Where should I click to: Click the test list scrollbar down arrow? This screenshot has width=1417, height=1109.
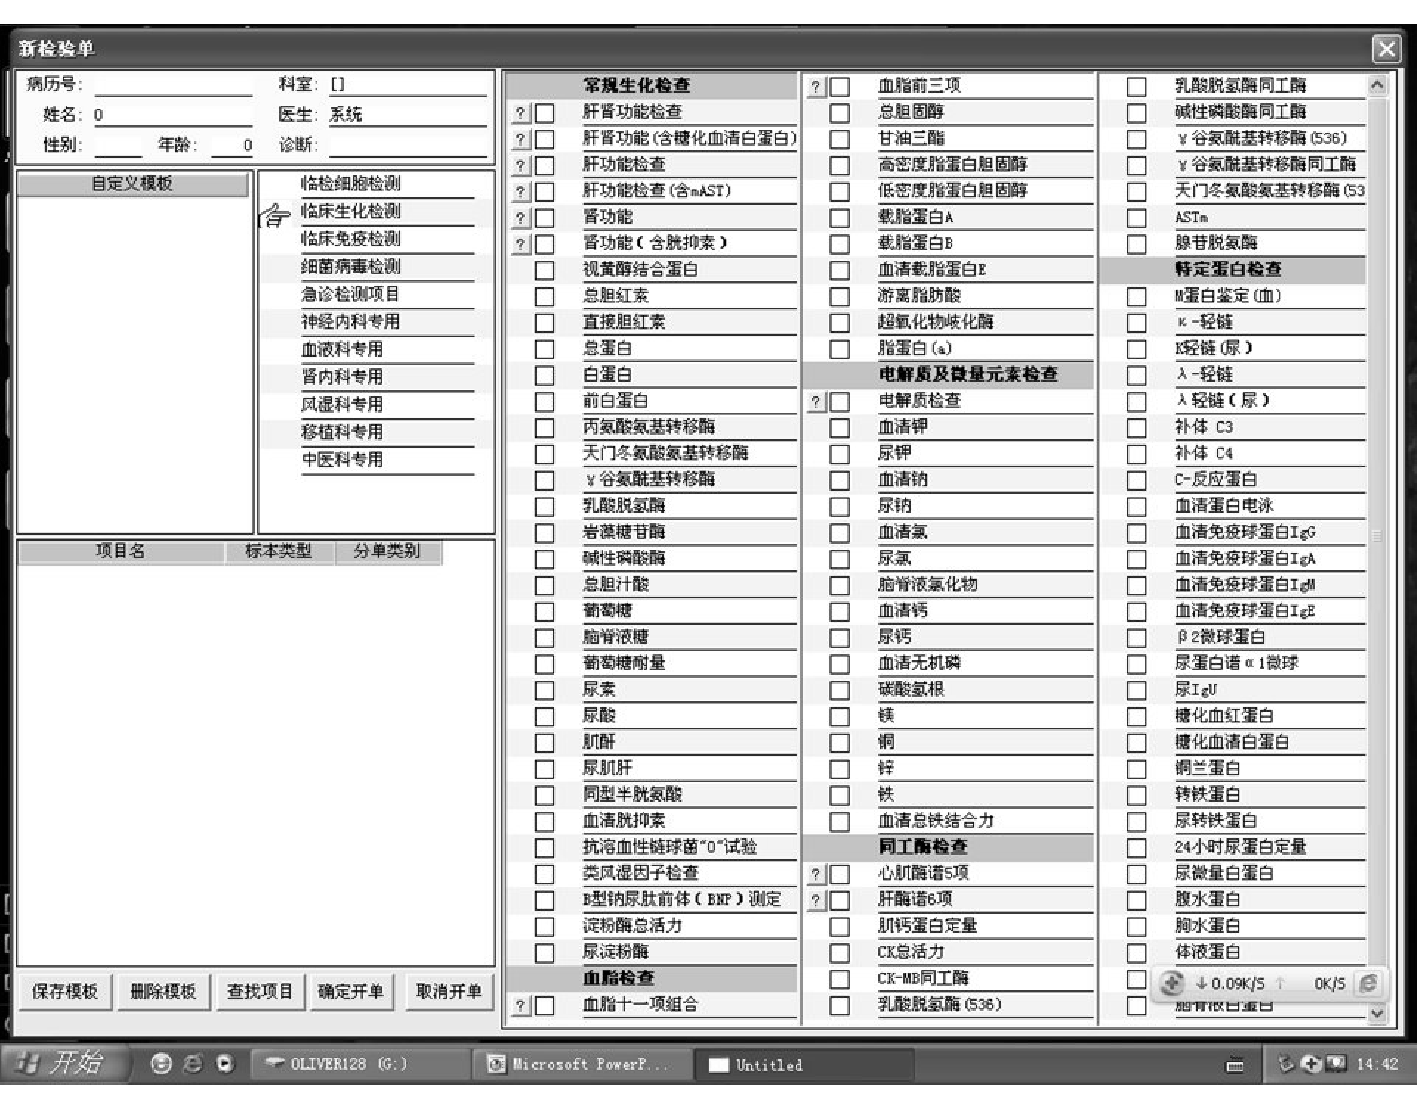point(1377,1013)
